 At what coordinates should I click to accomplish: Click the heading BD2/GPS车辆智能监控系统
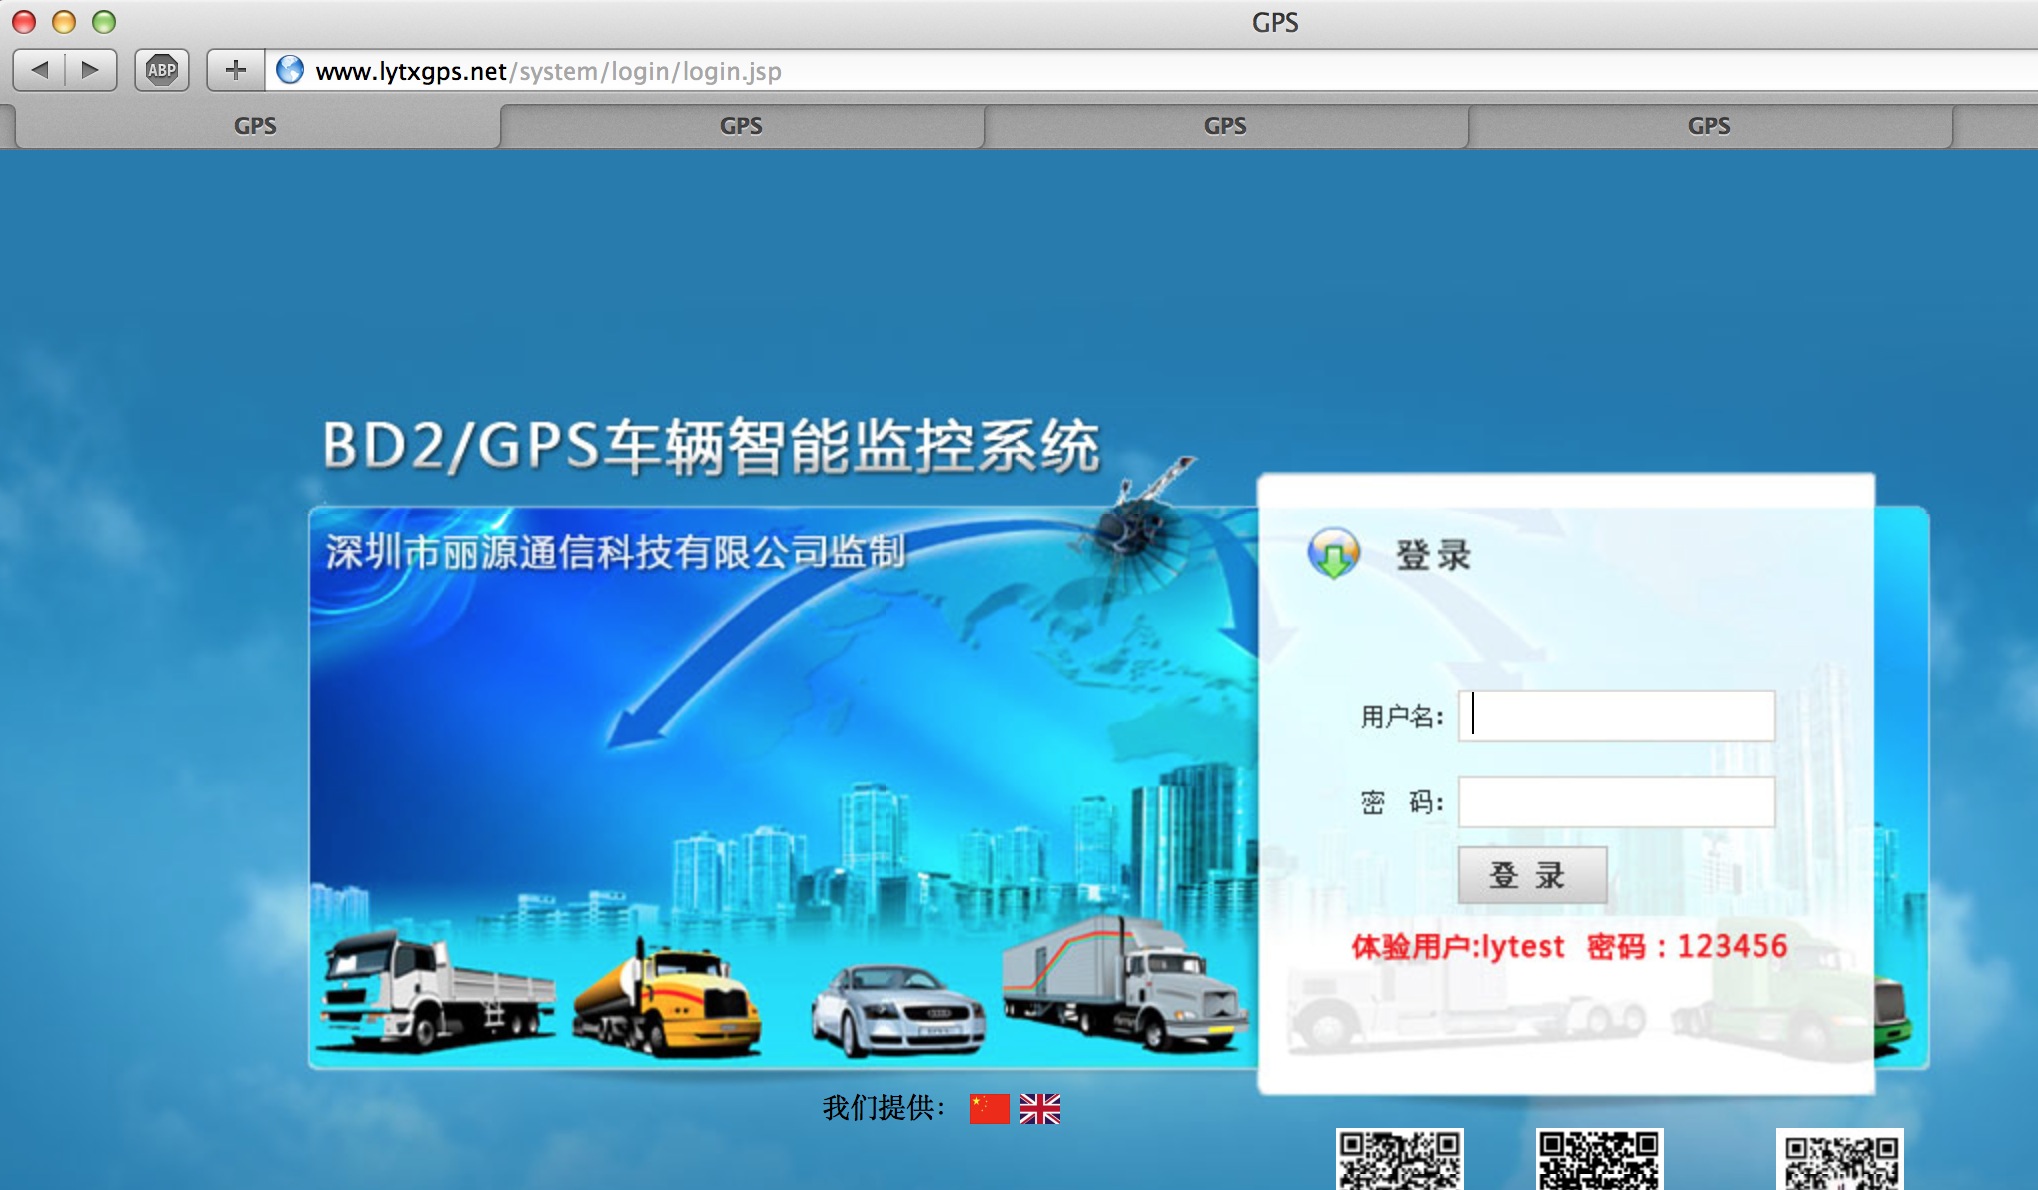(711, 446)
